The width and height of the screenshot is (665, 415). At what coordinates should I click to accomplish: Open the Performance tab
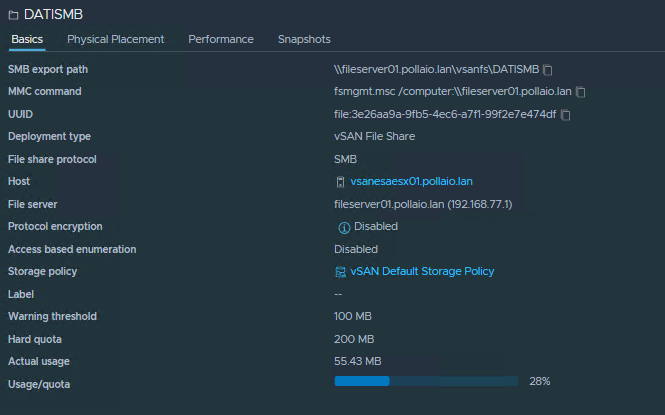click(221, 39)
